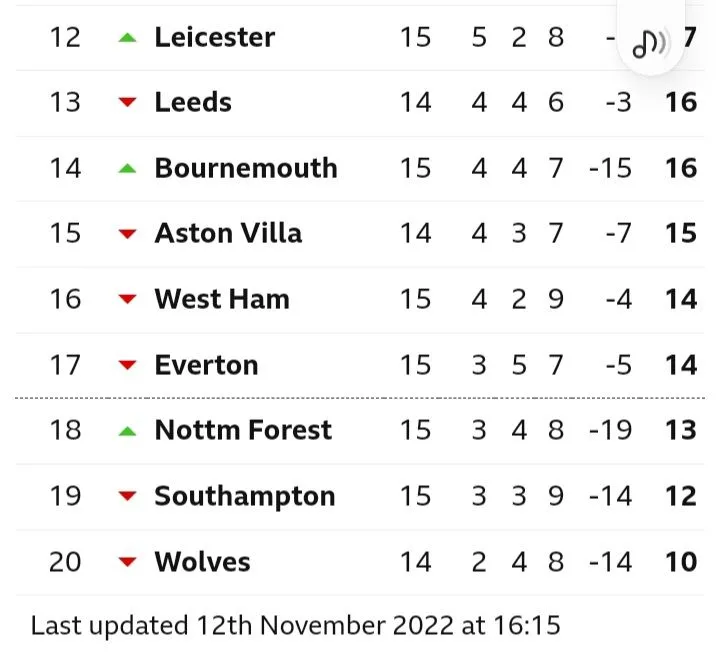Tap the floating audio sound icon
Viewport: 720px width, 667px height.
pyautogui.click(x=653, y=42)
